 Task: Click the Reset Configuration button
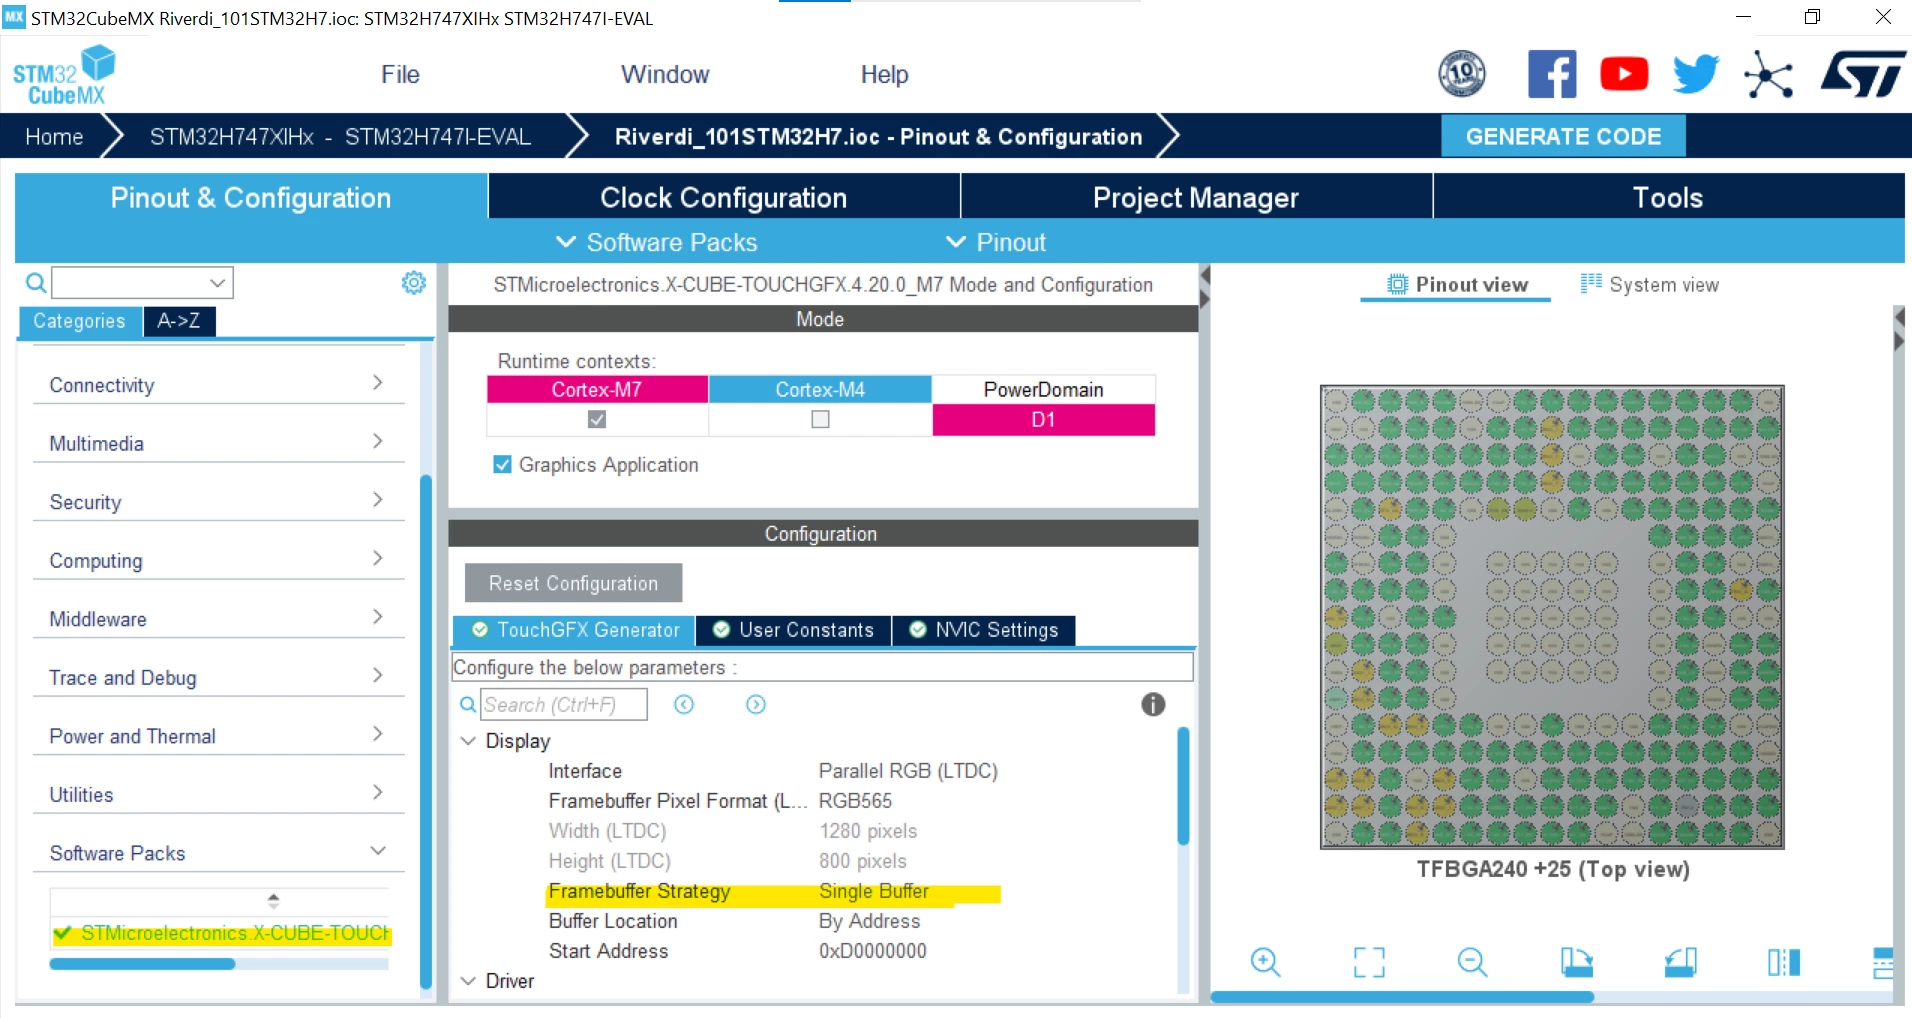pos(573,583)
